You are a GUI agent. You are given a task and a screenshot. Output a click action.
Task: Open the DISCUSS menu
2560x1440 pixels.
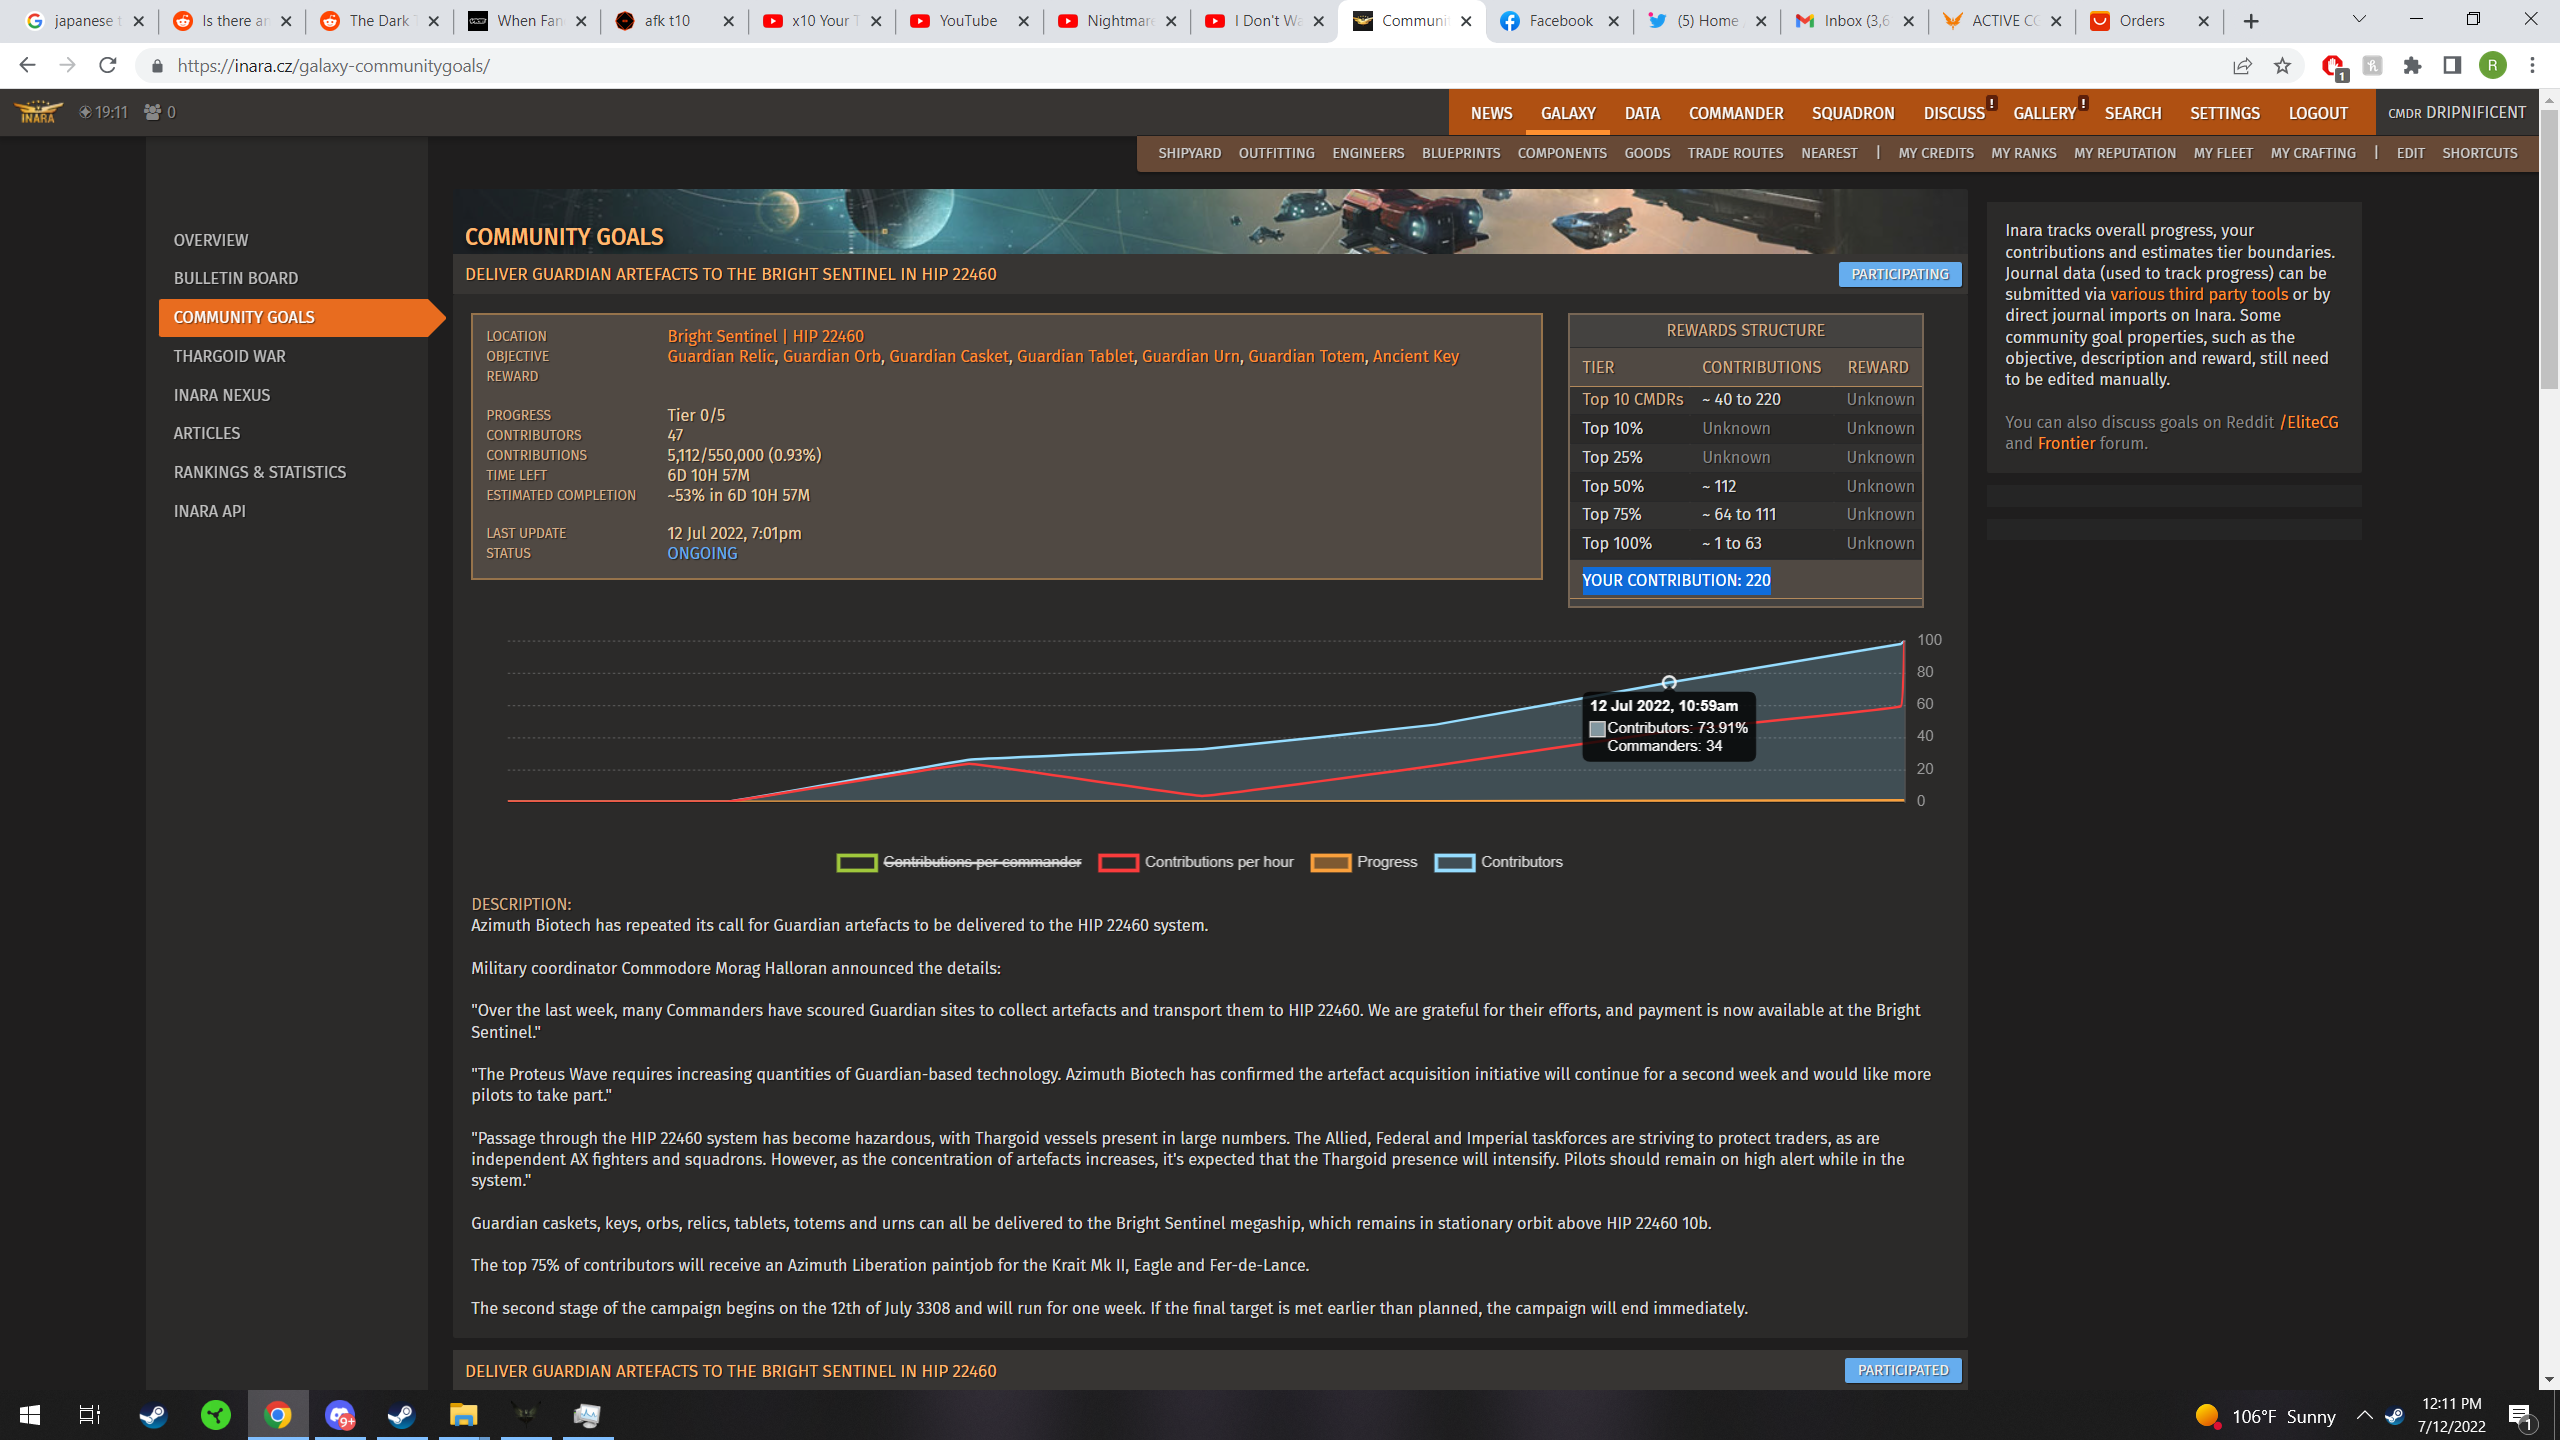tap(1954, 113)
